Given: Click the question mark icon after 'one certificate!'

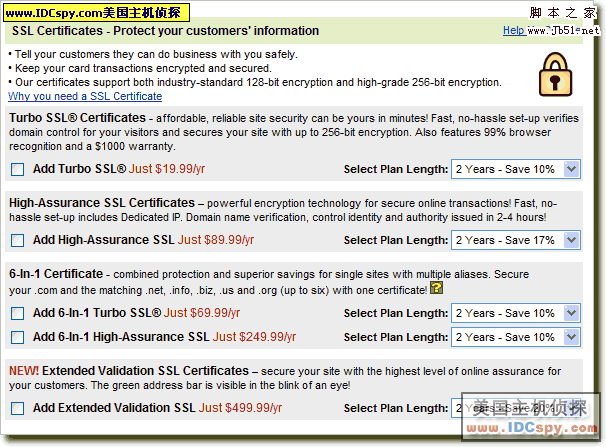Looking at the screenshot, I should (436, 289).
